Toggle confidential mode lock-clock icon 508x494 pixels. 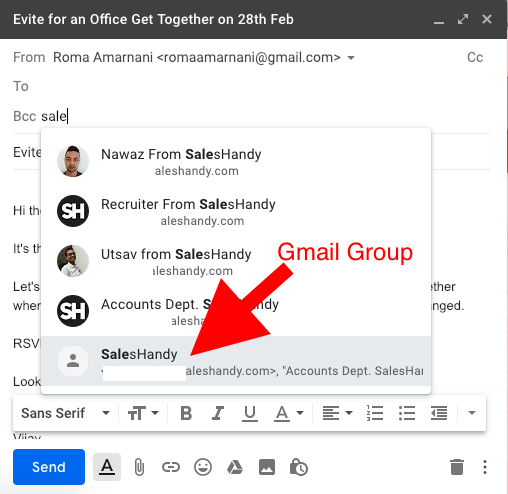pos(299,467)
